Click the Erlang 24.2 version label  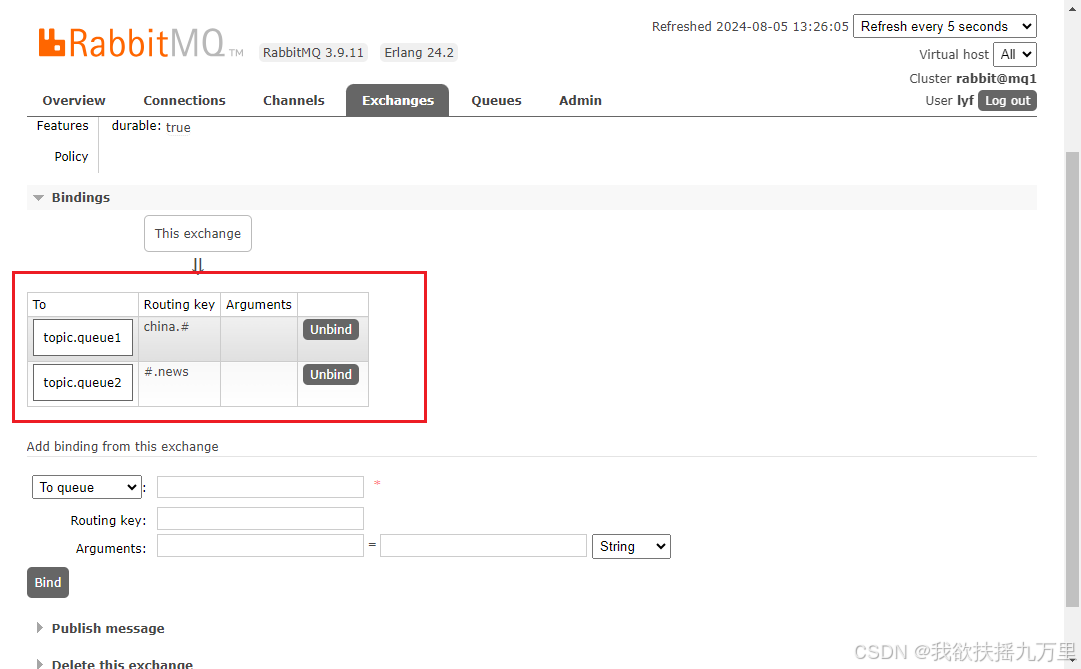point(419,52)
